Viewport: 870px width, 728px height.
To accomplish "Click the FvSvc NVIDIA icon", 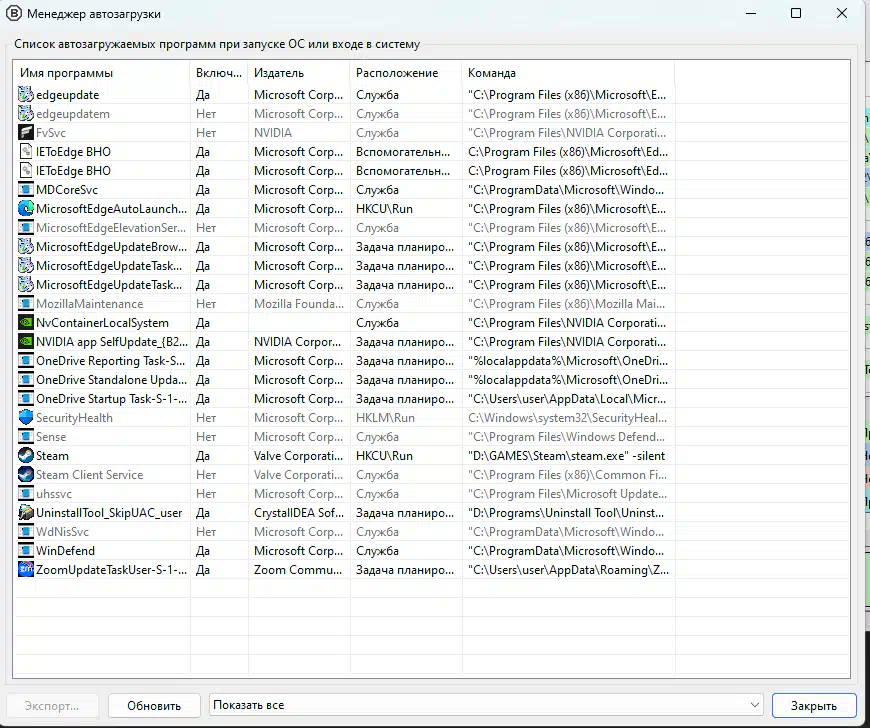I will [x=26, y=133].
